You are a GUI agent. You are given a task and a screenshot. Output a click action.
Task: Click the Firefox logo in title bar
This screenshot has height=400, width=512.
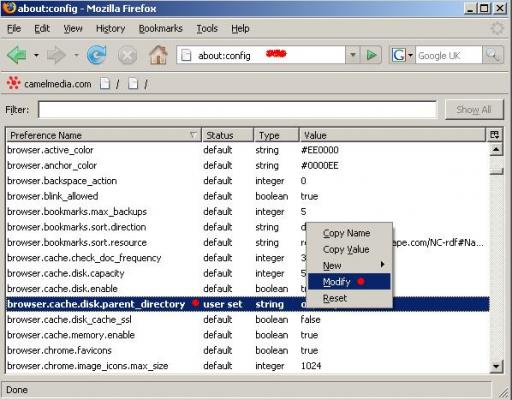(9, 8)
